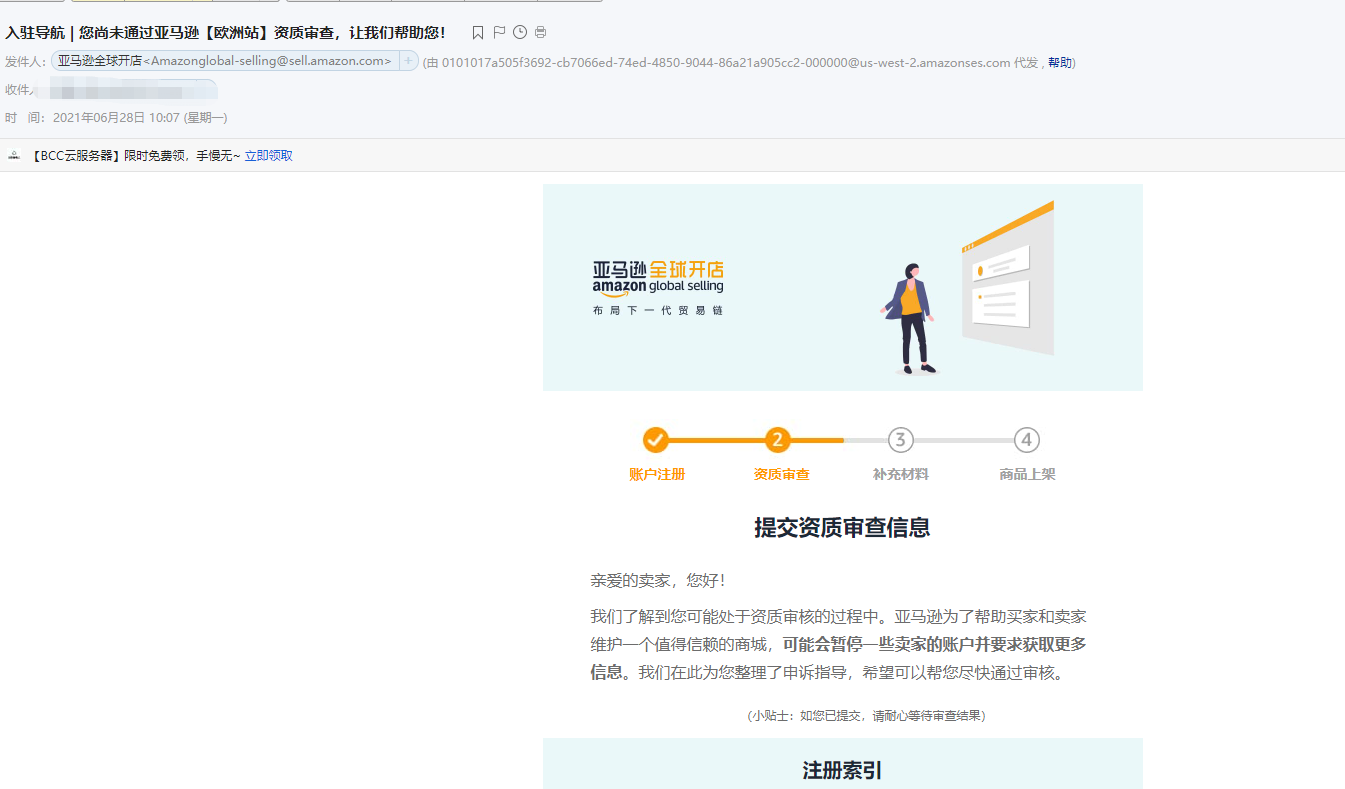Viewport: 1345px width, 789px height.
Task: Click the BCC cloud server ad icon
Action: tap(15, 155)
